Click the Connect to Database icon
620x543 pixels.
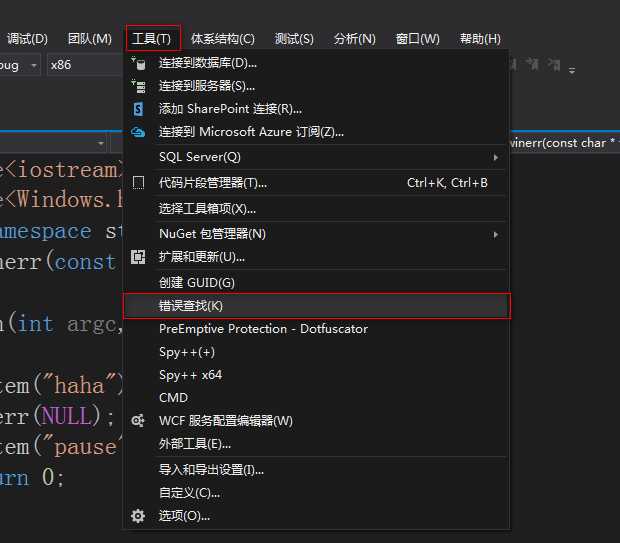tap(138, 63)
